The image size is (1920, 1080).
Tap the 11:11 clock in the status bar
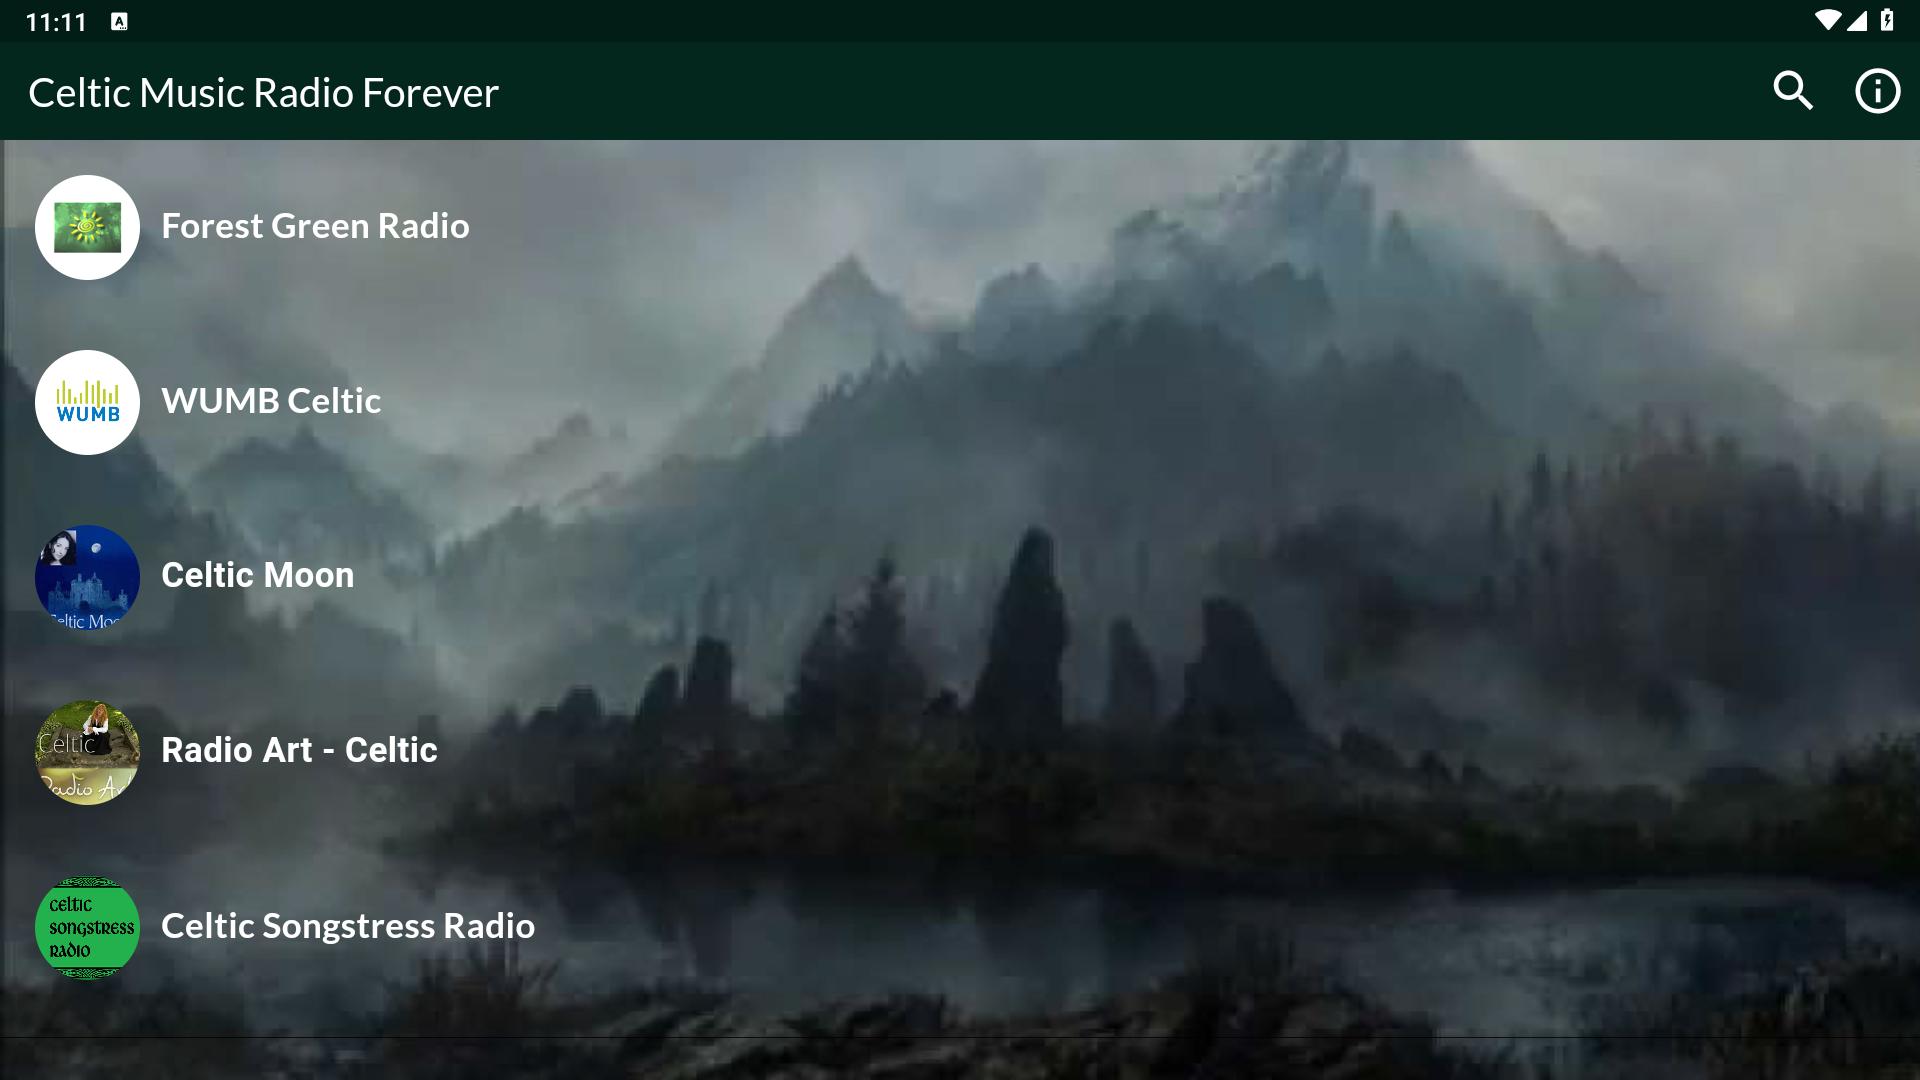click(x=56, y=22)
